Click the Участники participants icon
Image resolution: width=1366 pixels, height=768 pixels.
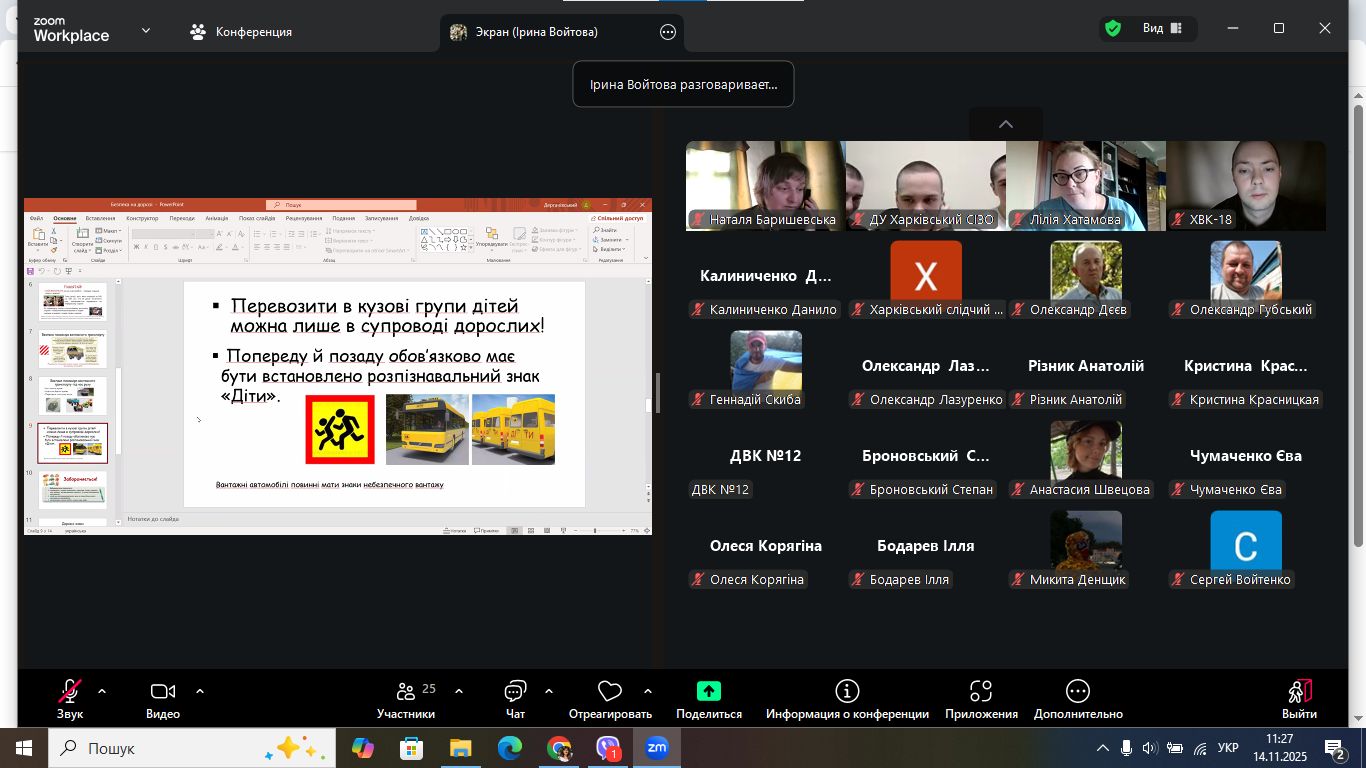click(406, 692)
